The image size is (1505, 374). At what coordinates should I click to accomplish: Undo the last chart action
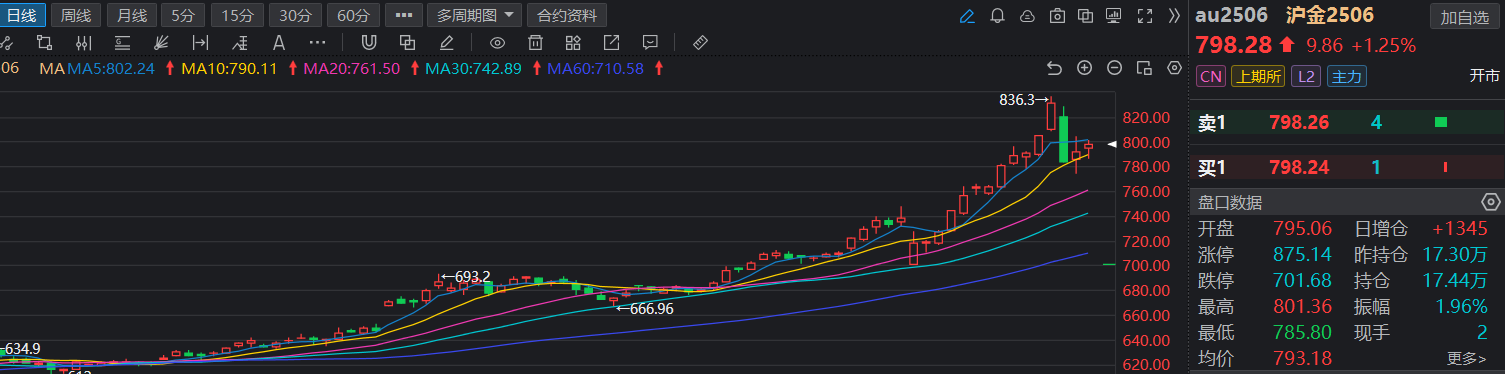point(1054,68)
